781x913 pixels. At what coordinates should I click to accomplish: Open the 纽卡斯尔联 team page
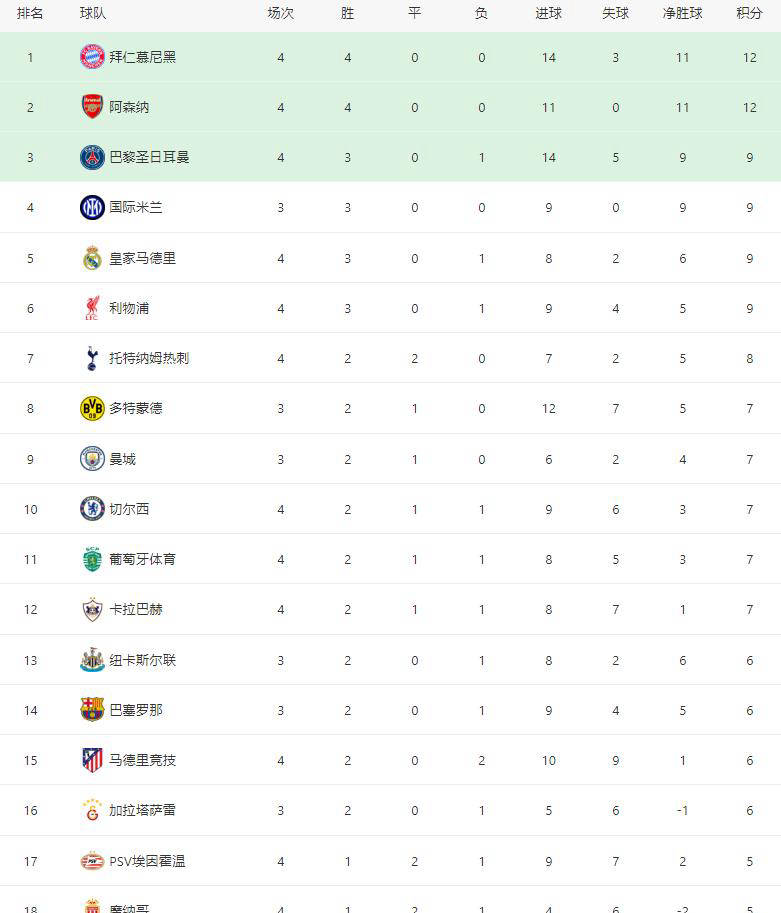[142, 660]
